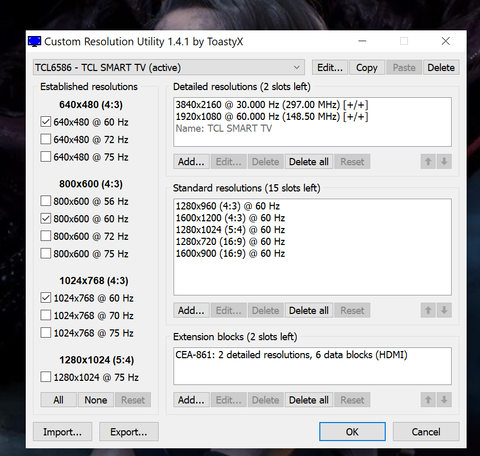Open the Import... dialog
Viewport: 480px width, 456px height.
(62, 432)
